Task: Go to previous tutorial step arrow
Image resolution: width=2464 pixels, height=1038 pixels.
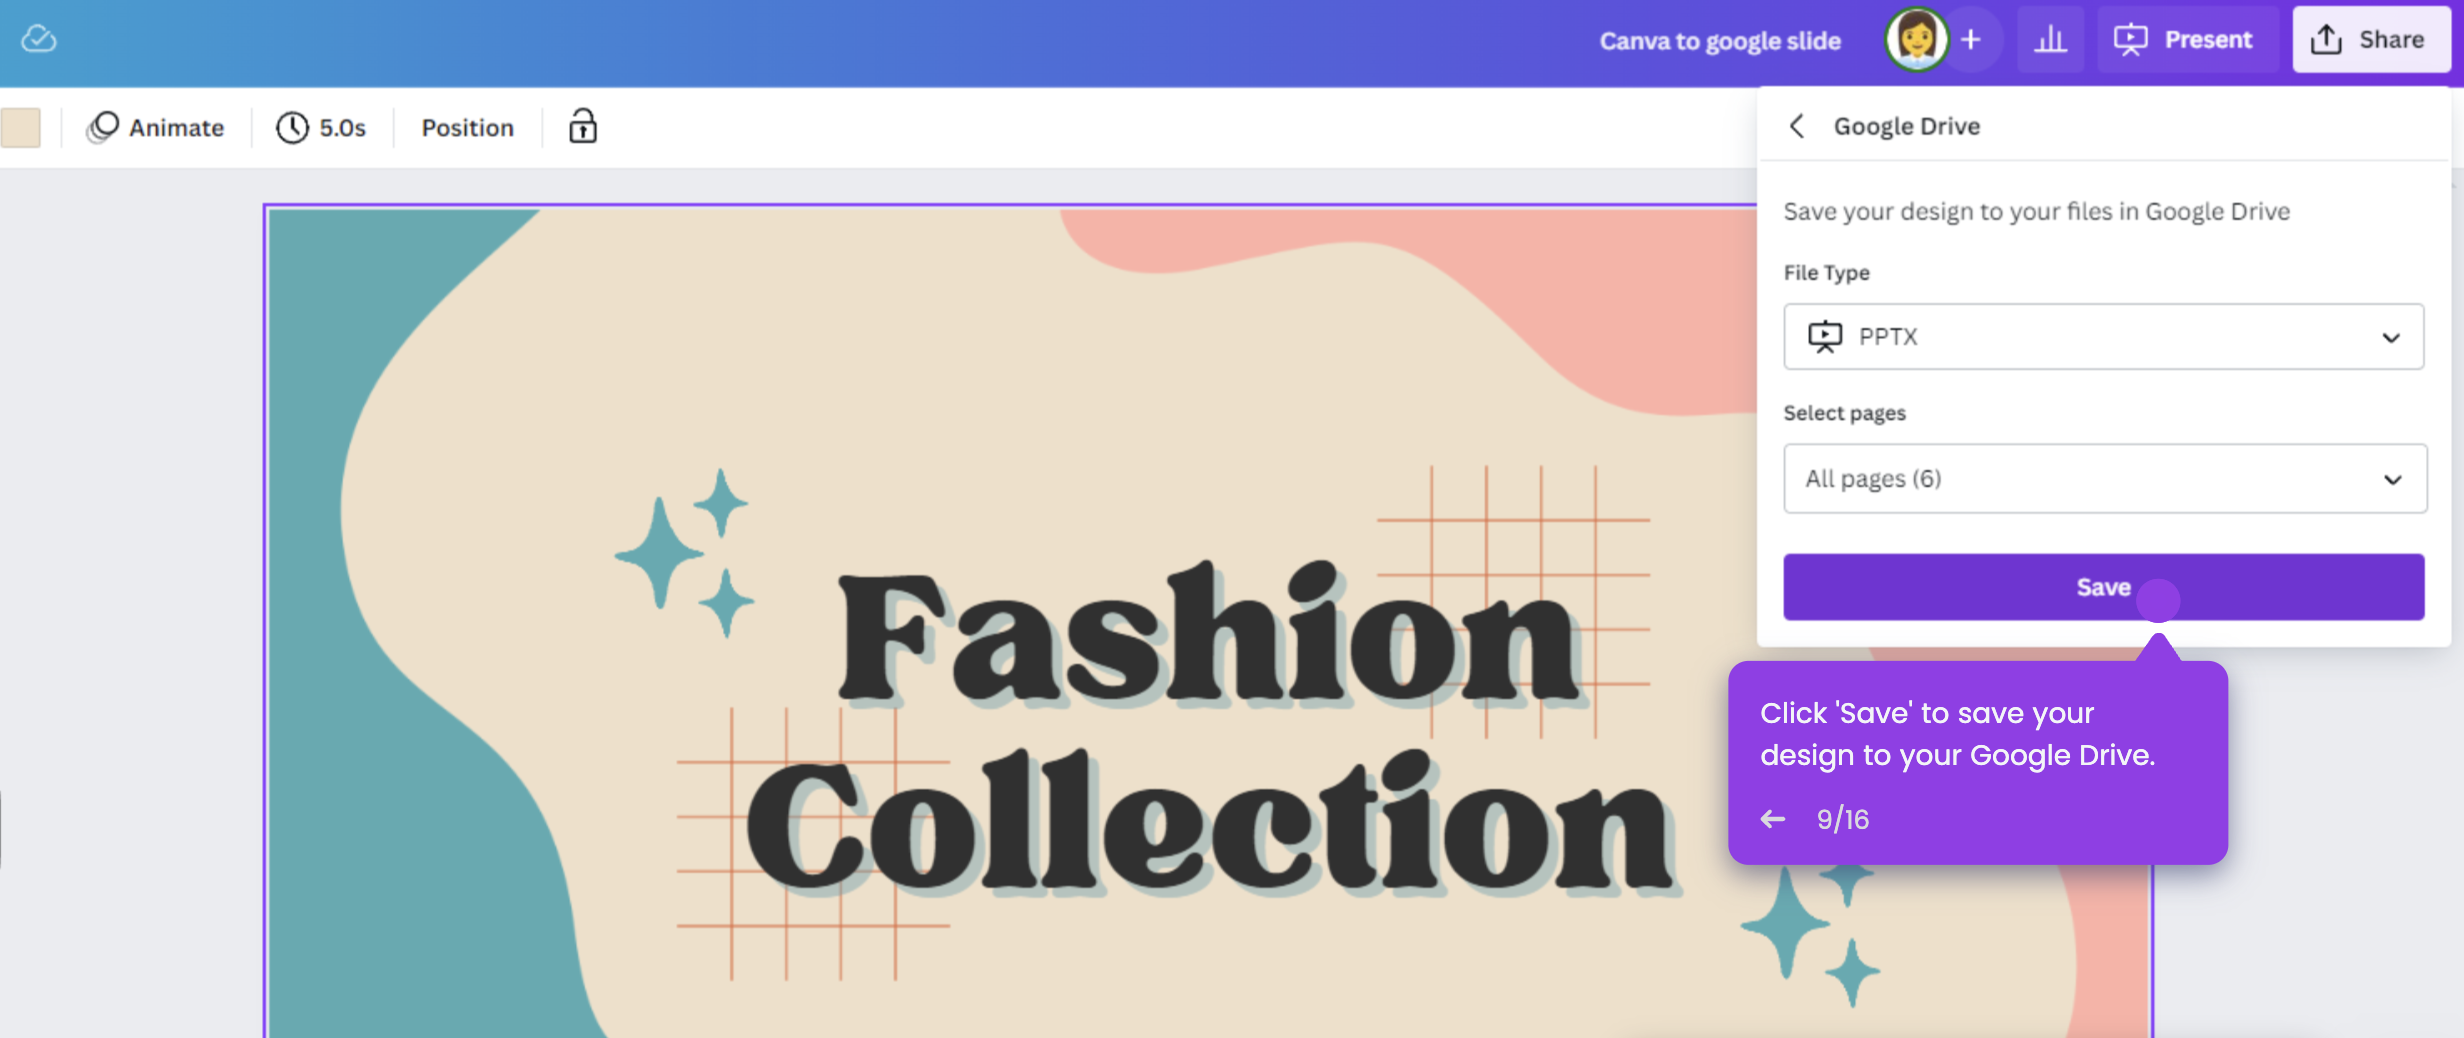Action: pos(1773,819)
